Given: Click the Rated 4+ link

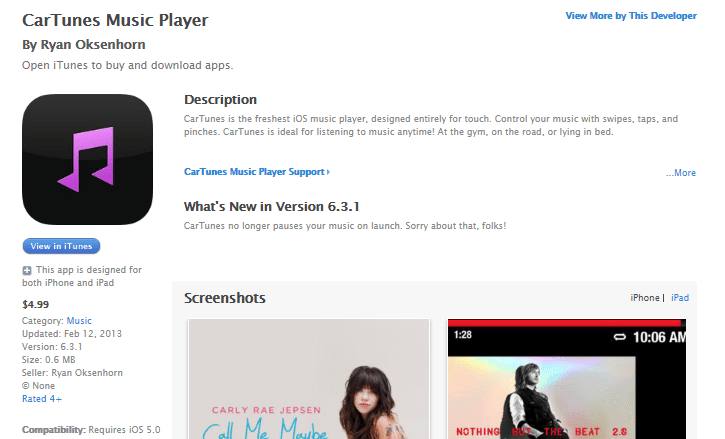Looking at the screenshot, I should click(42, 399).
